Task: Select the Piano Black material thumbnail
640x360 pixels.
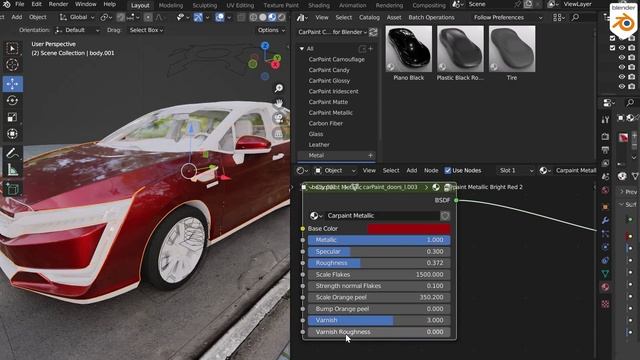Action: coord(409,49)
